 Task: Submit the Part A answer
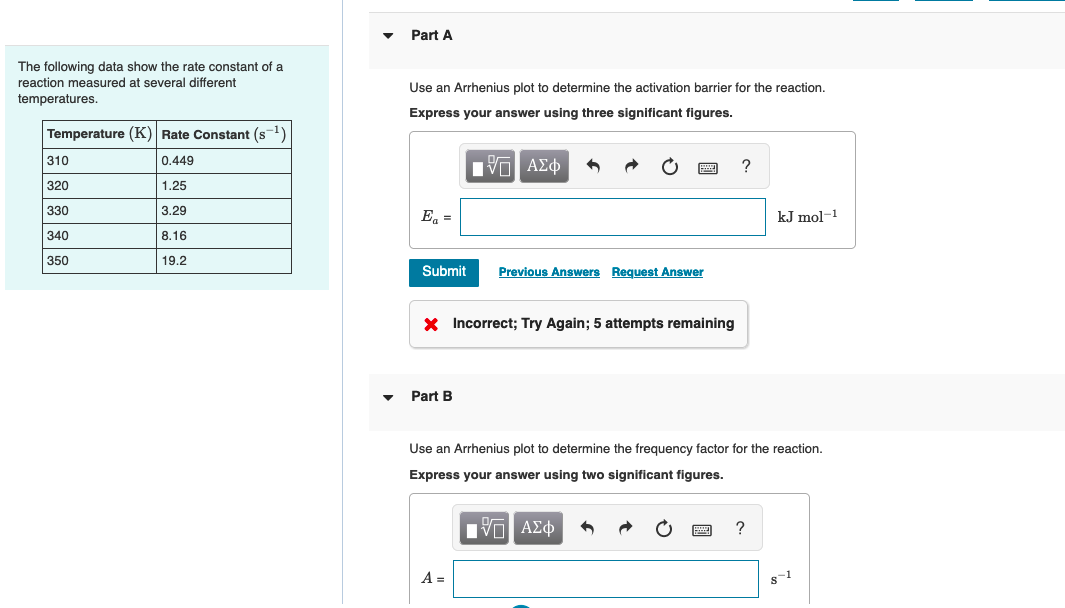[x=443, y=272]
